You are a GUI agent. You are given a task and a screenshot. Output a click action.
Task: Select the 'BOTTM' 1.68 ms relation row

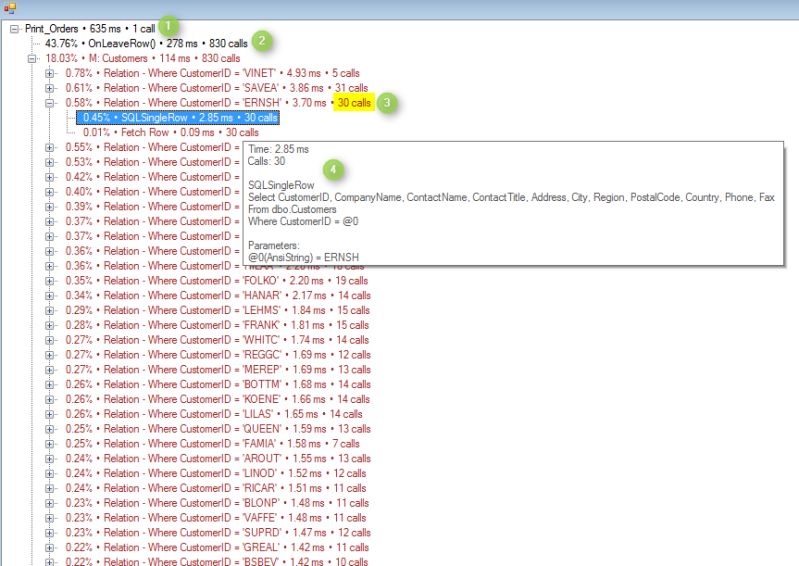pyautogui.click(x=218, y=385)
